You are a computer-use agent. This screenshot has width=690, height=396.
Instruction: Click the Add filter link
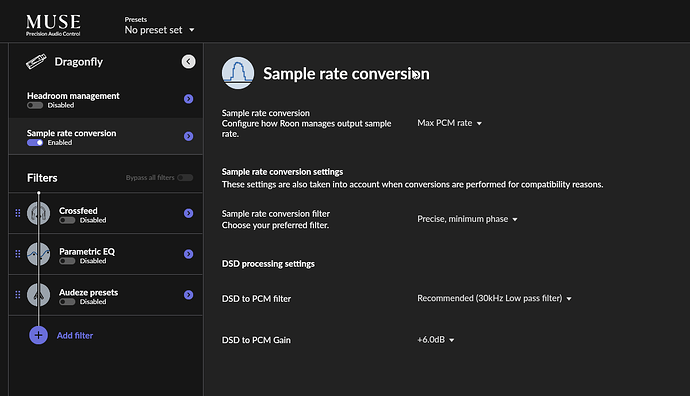75,336
